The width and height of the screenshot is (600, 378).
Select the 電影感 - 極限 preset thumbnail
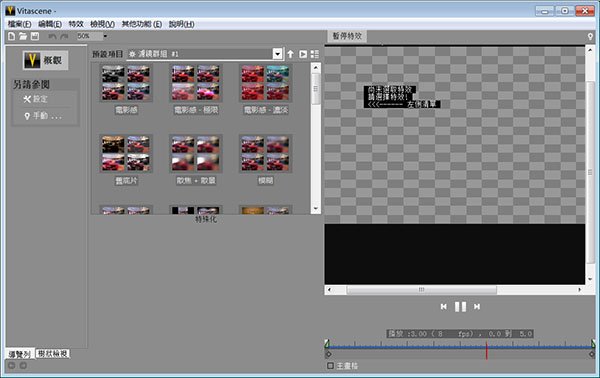[196, 83]
